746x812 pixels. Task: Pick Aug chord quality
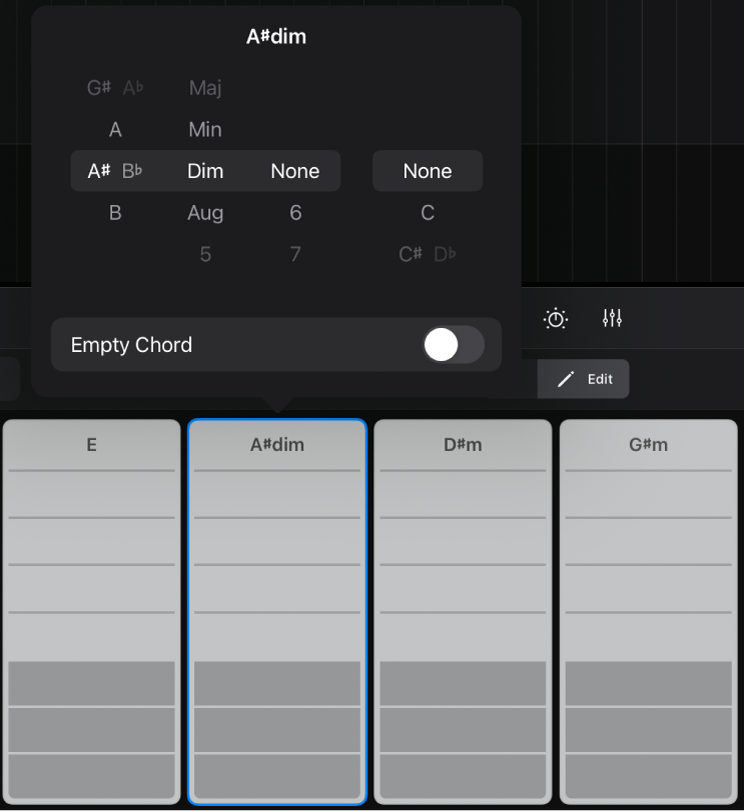click(206, 213)
